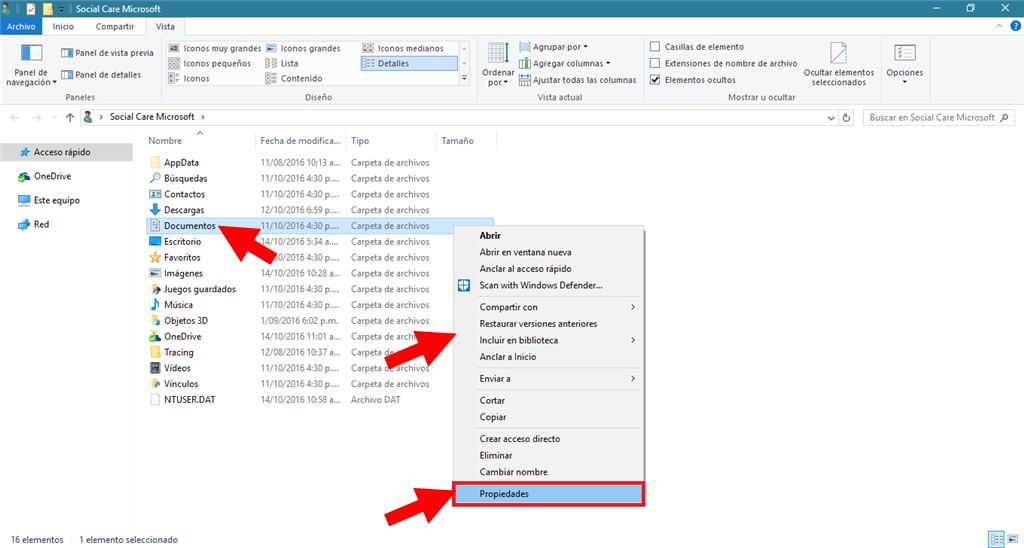The height and width of the screenshot is (548, 1024).
Task: Choose Abrir en ventana nueva
Action: pos(549,252)
